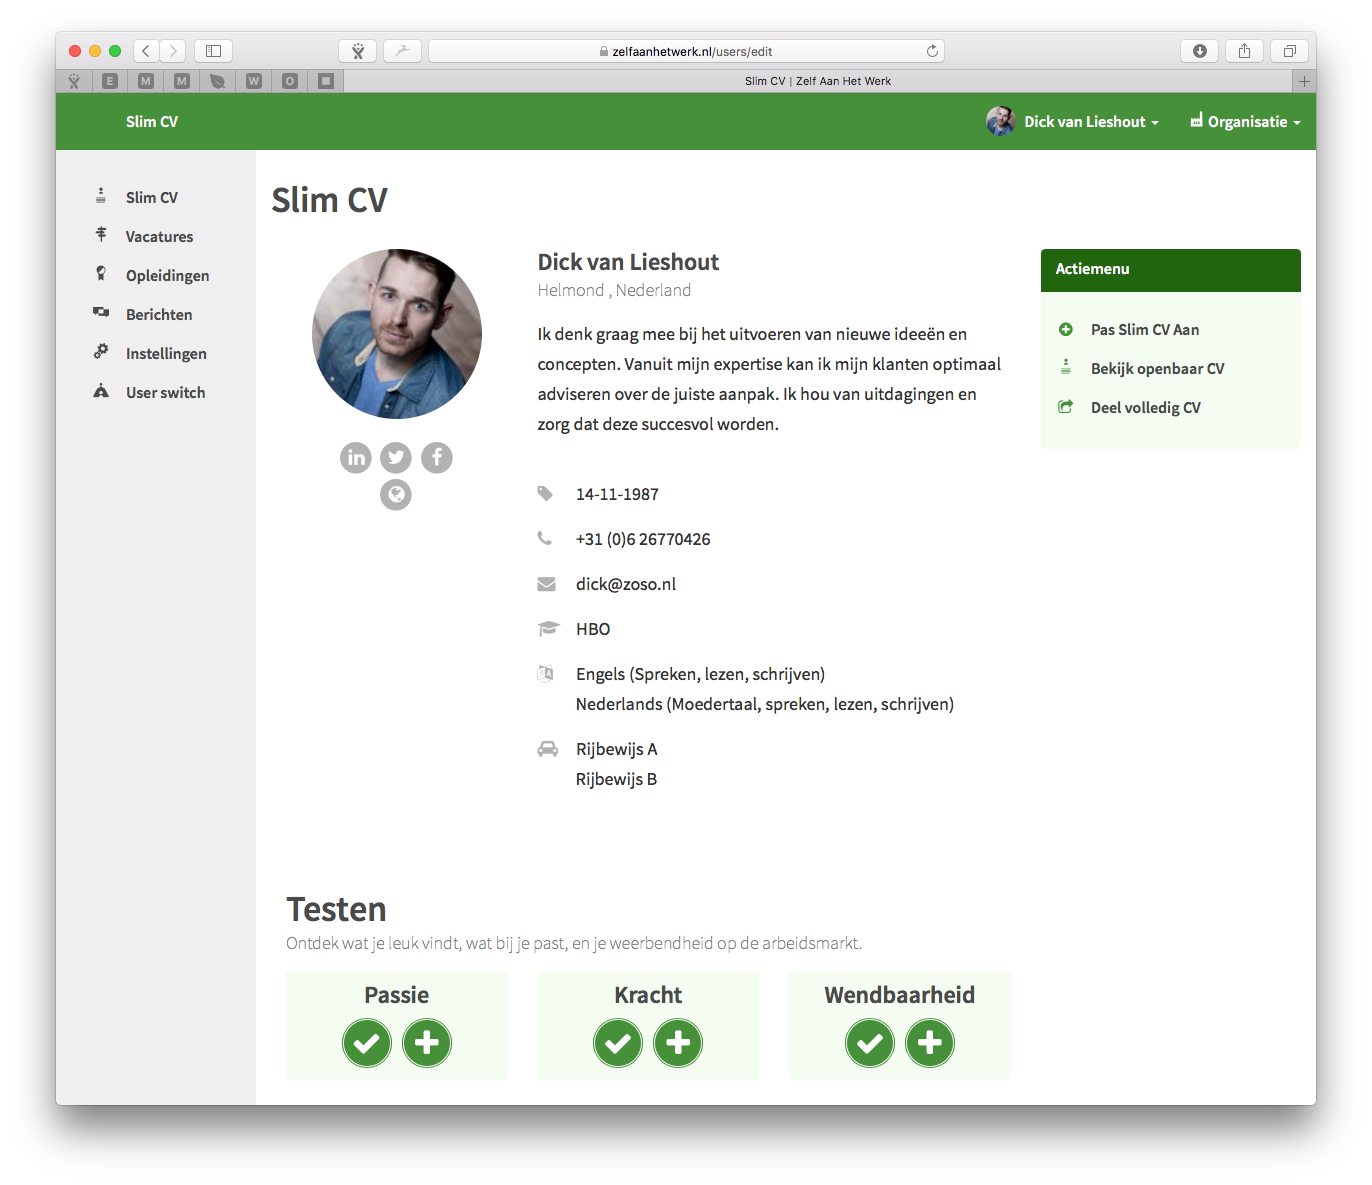The width and height of the screenshot is (1372, 1185).
Task: Open the website globe icon
Action: click(396, 495)
